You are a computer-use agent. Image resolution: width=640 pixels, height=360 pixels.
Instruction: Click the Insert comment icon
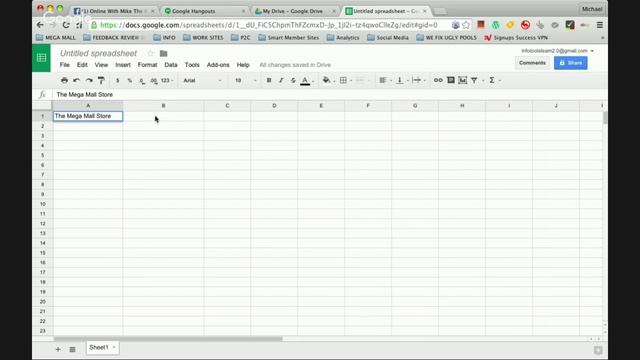(x=450, y=80)
